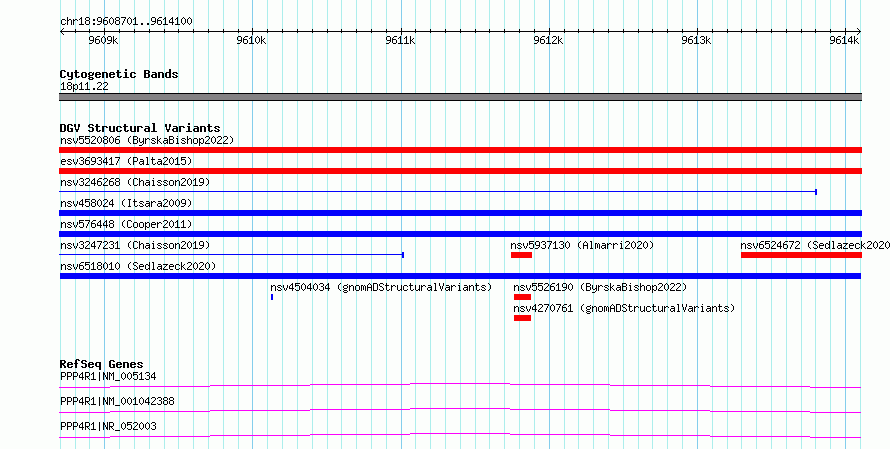Image resolution: width=890 pixels, height=449 pixels.
Task: Click the PPP4R1|NM_005134 label
Action: tap(108, 376)
